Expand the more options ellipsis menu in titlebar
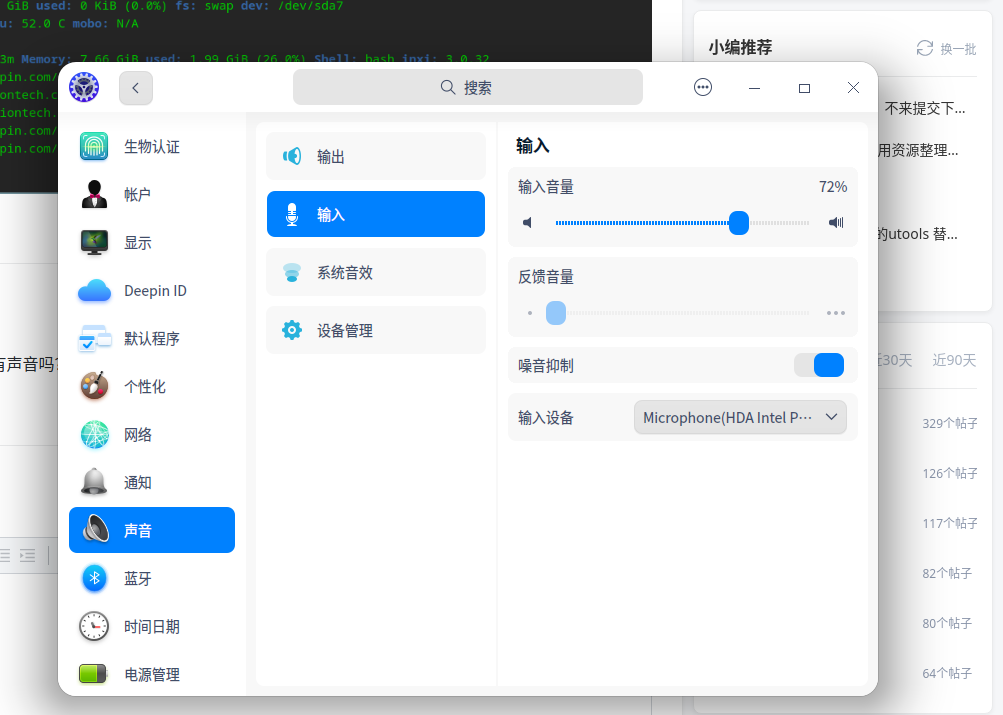The height and width of the screenshot is (715, 1003). [703, 87]
